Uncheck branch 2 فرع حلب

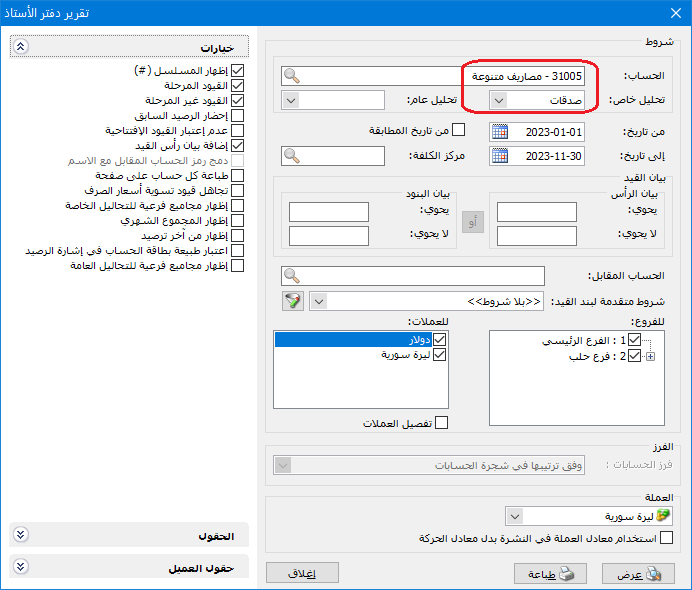click(634, 356)
